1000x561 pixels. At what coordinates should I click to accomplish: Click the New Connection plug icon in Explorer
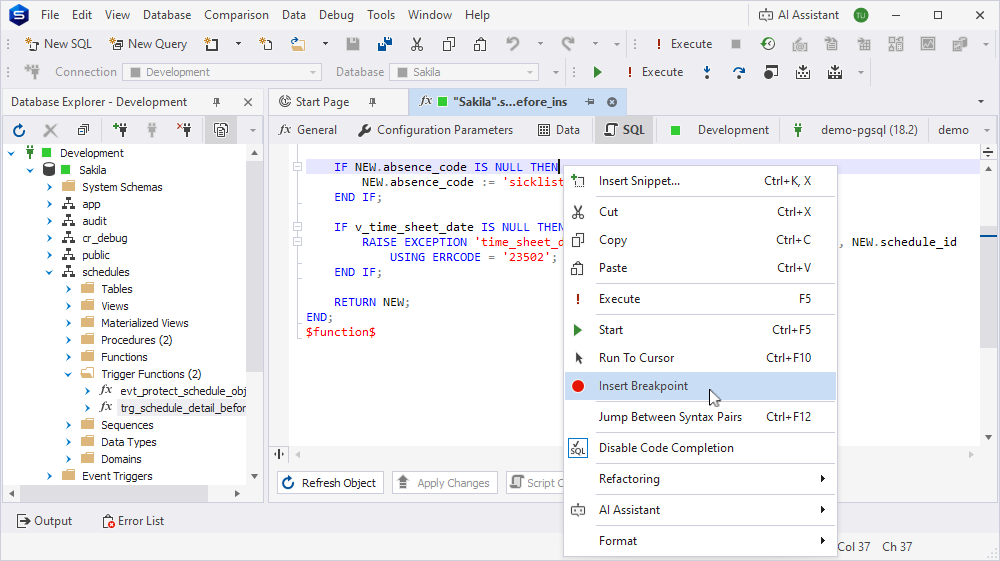coord(119,130)
